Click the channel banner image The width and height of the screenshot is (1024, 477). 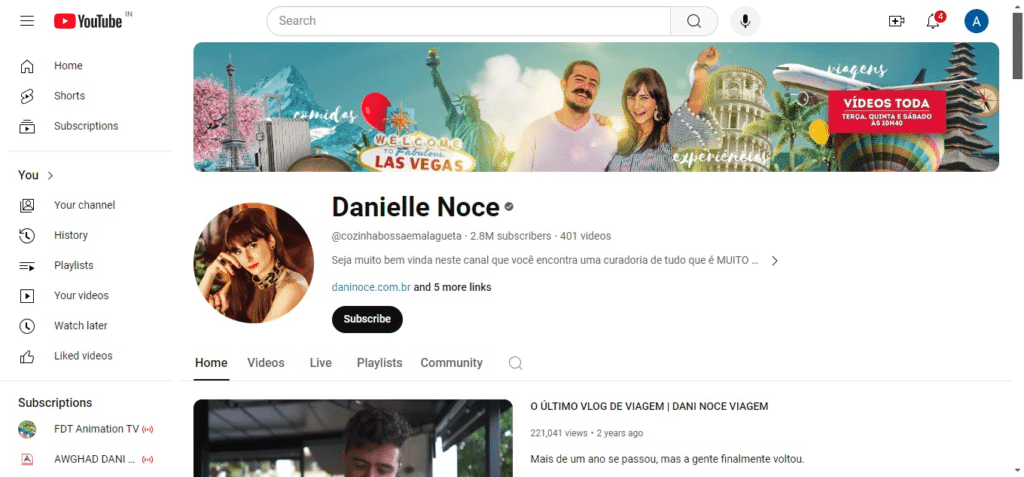click(596, 107)
